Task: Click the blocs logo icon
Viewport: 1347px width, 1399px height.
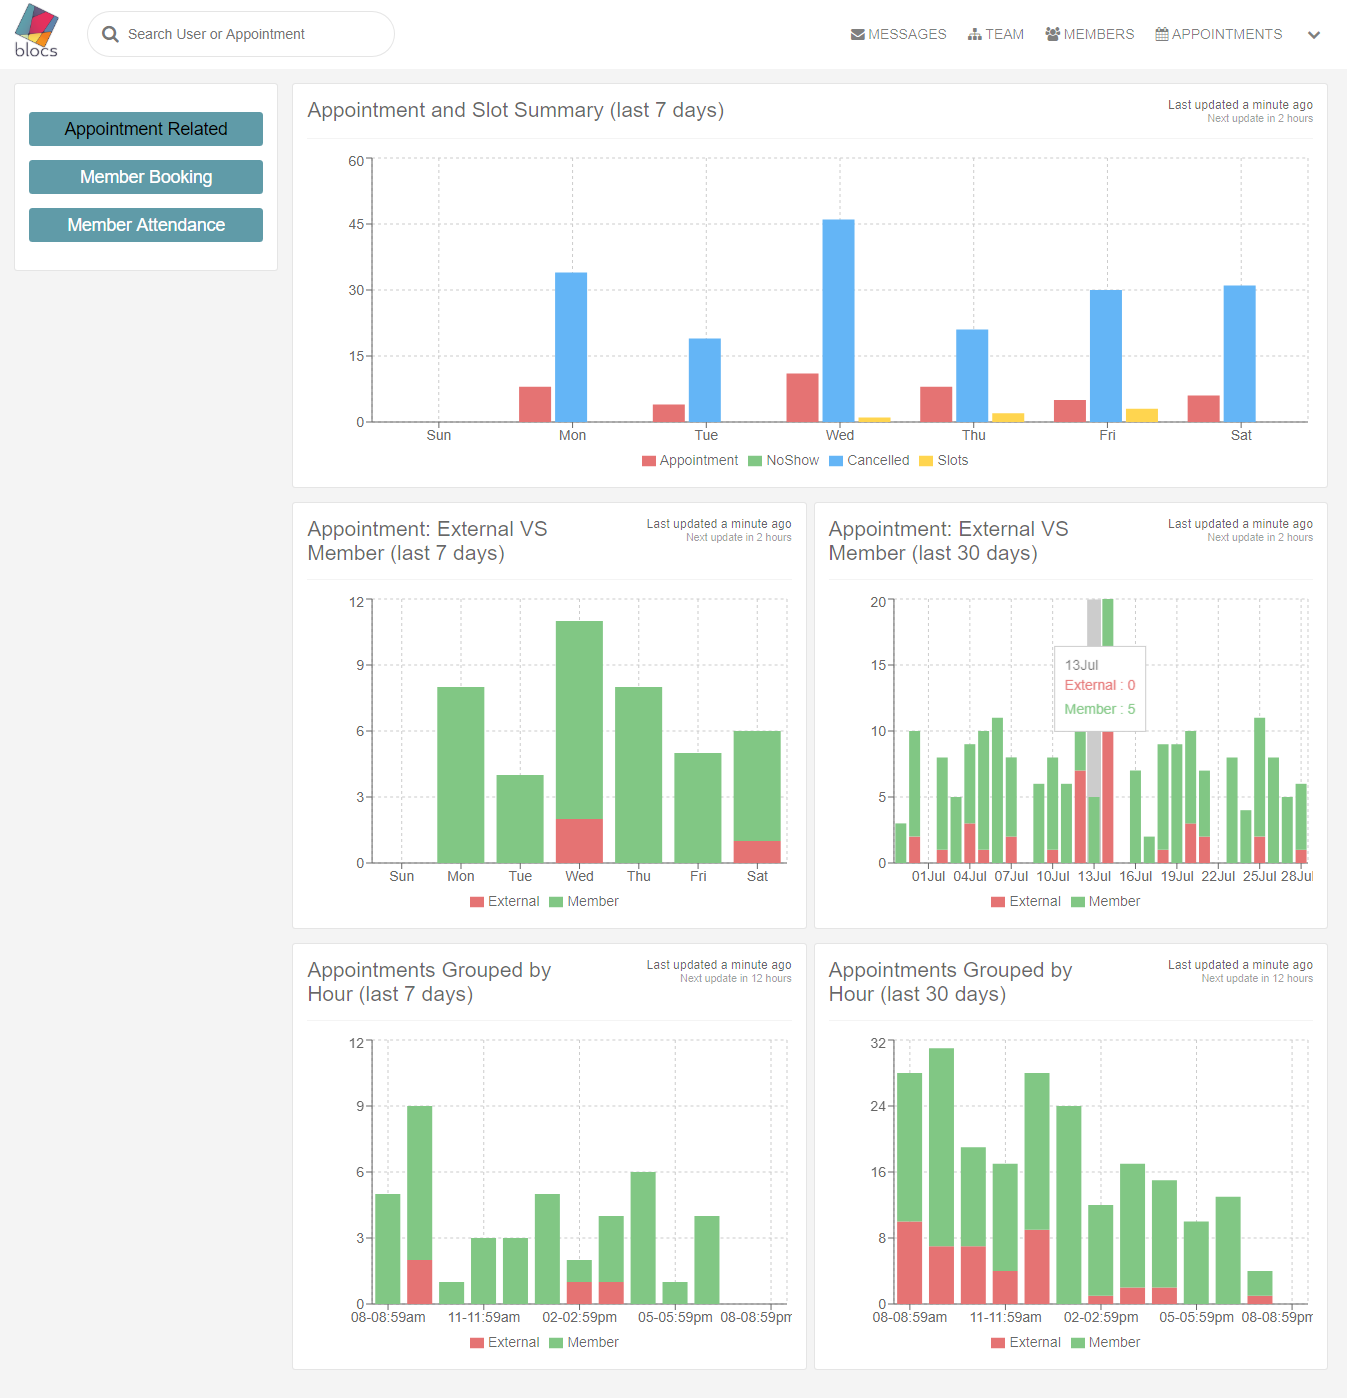Action: [36, 31]
